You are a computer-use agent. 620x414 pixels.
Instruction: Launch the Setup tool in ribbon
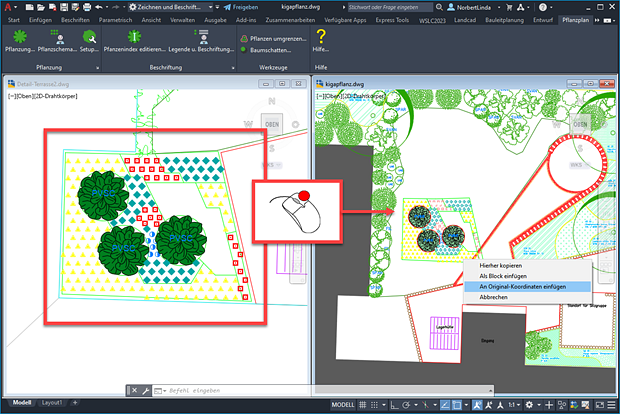[89, 39]
